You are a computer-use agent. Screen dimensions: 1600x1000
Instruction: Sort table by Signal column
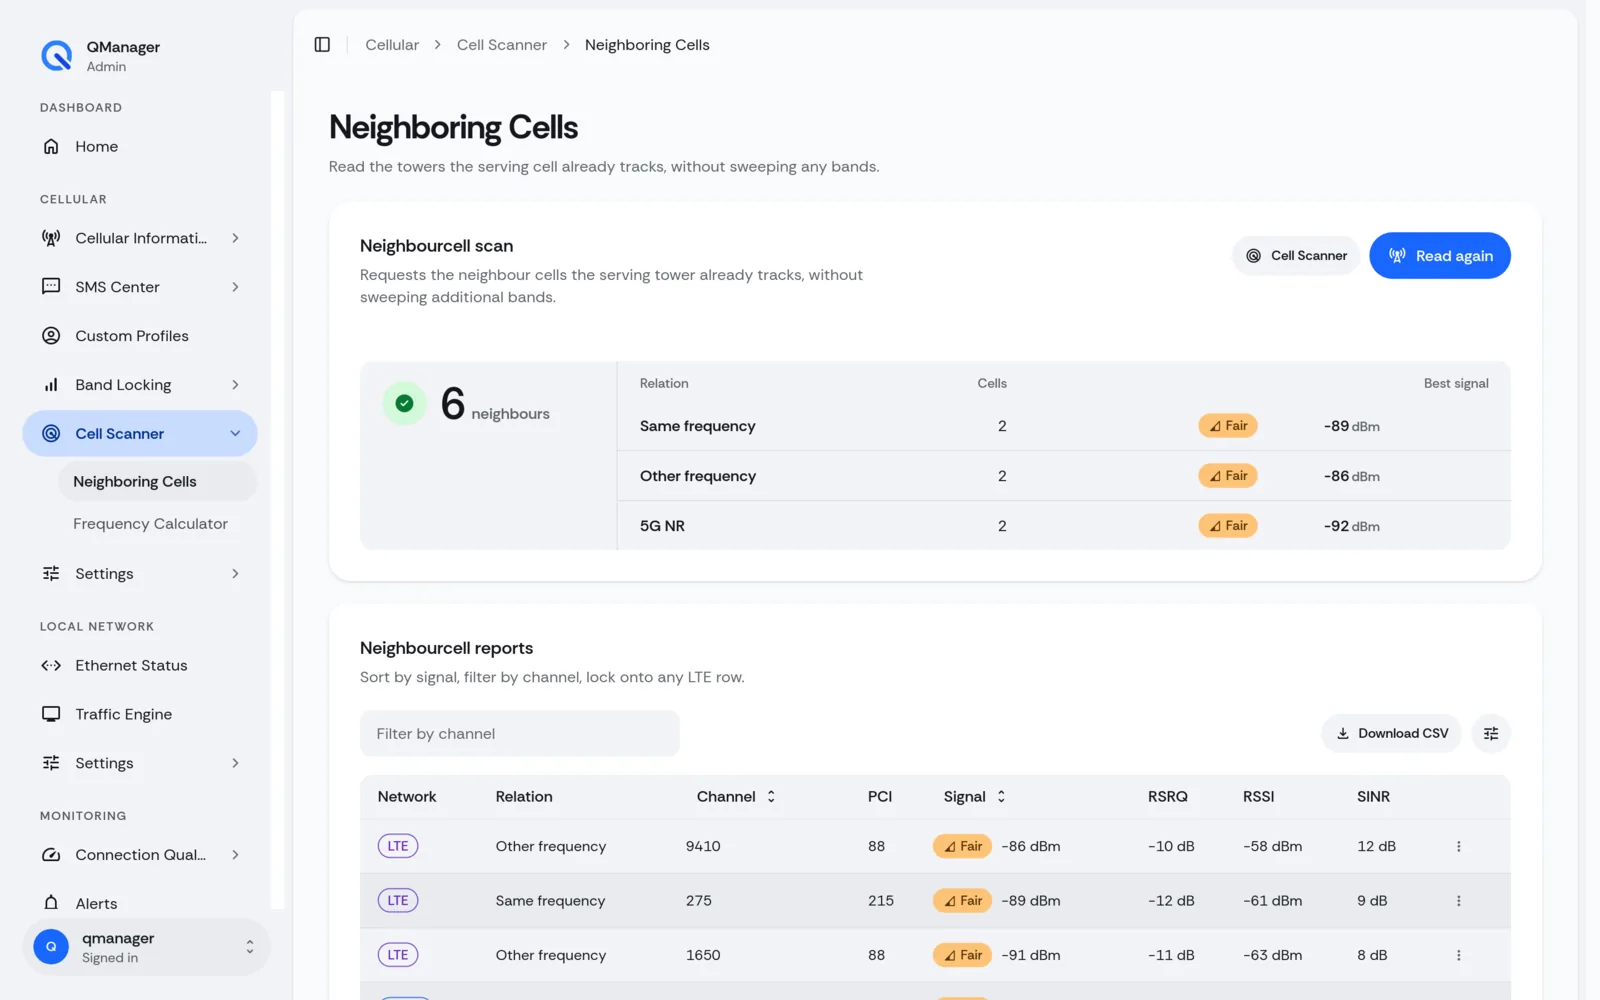pyautogui.click(x=975, y=797)
